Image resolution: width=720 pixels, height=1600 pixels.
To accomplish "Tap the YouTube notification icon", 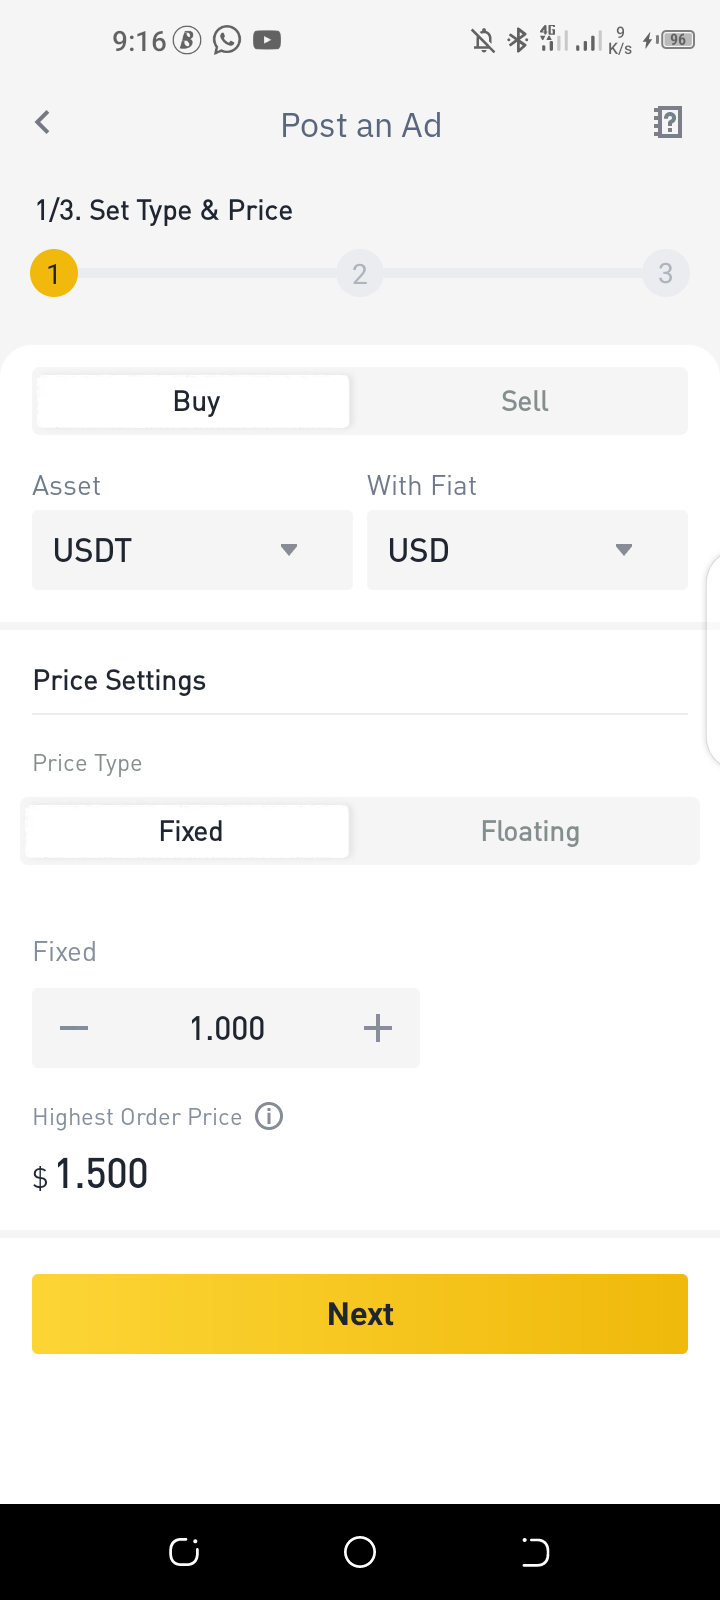I will (x=267, y=40).
